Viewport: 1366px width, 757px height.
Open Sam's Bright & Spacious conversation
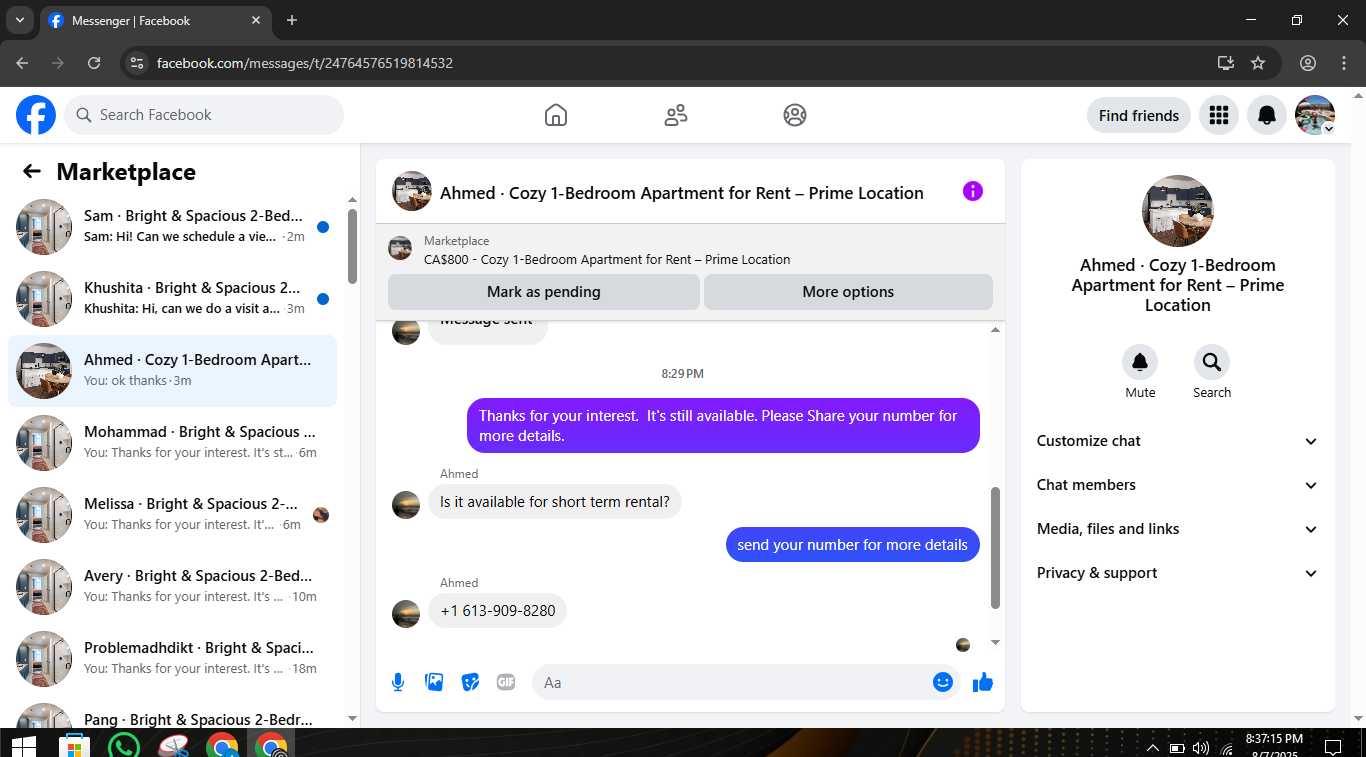click(173, 227)
